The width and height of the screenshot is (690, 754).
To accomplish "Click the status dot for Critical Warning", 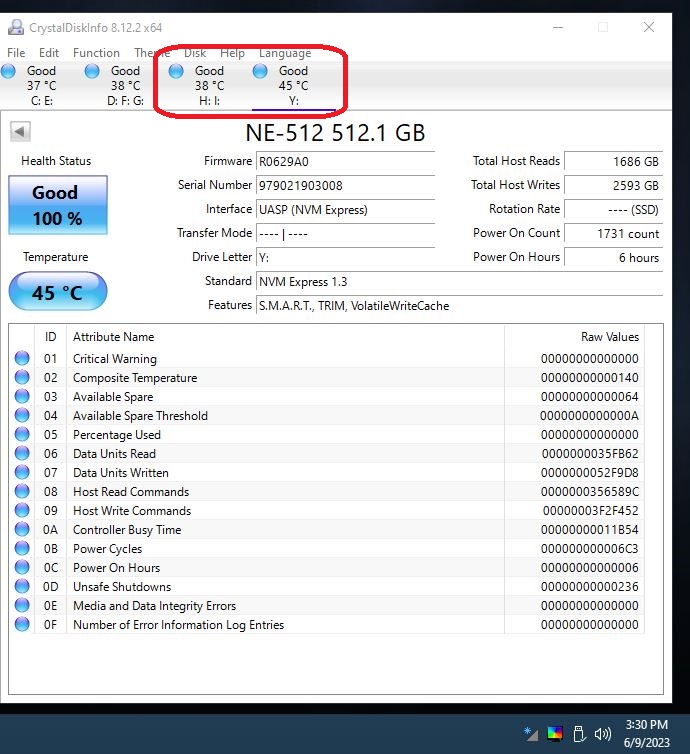I will click(x=22, y=358).
